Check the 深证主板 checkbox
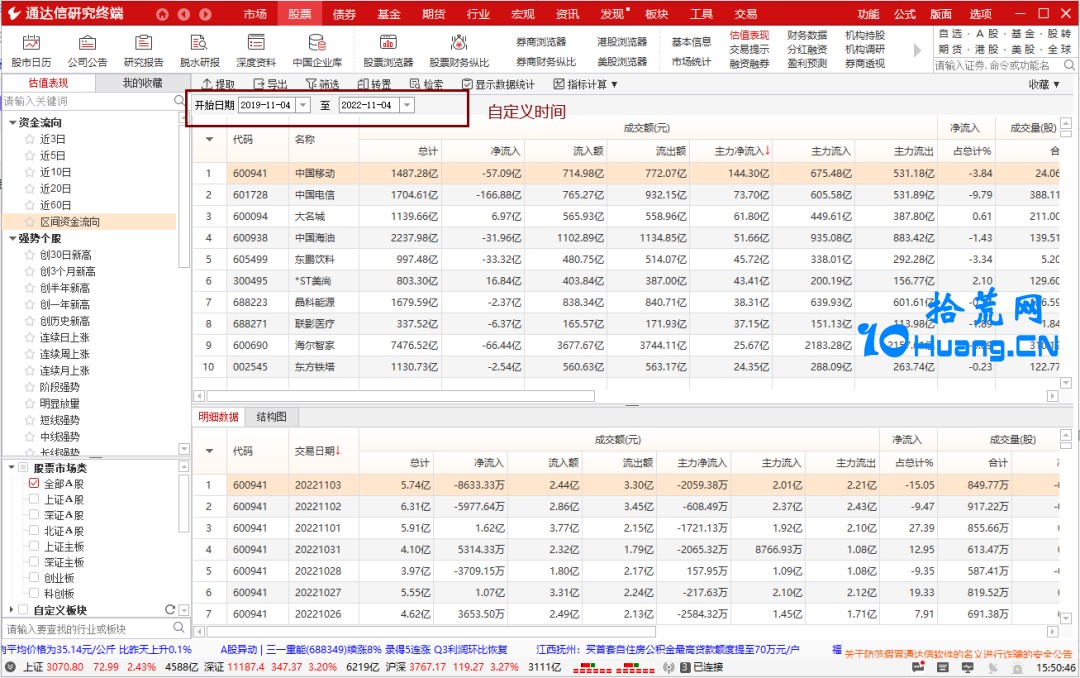The image size is (1080, 678). coord(34,562)
